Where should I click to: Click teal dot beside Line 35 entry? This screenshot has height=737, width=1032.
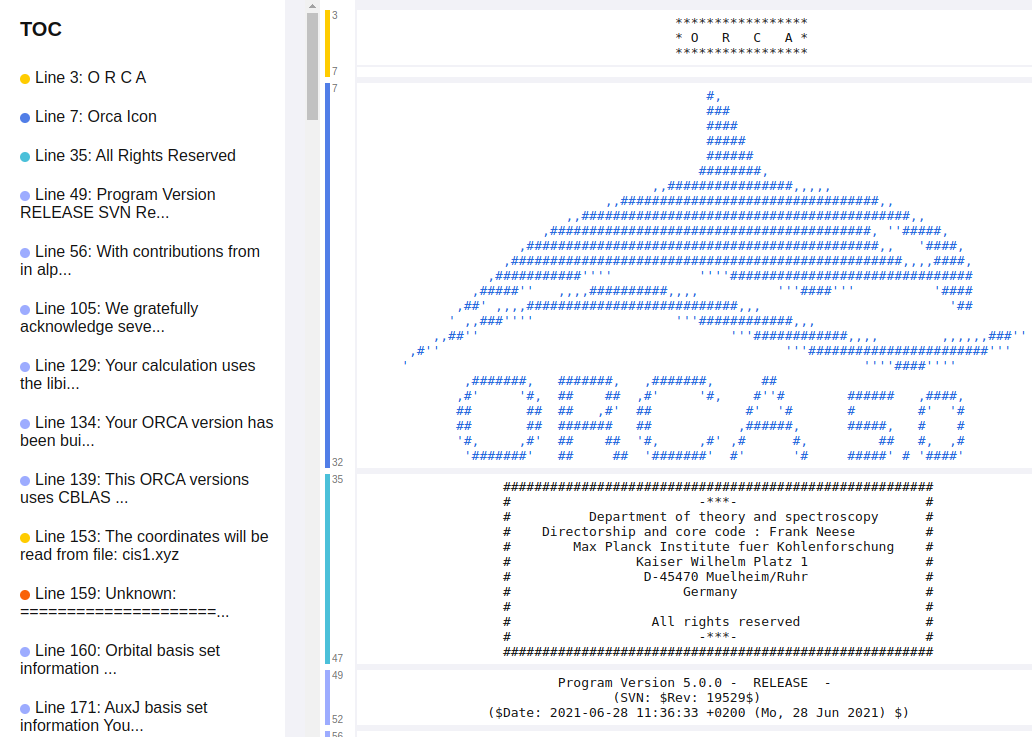25,157
